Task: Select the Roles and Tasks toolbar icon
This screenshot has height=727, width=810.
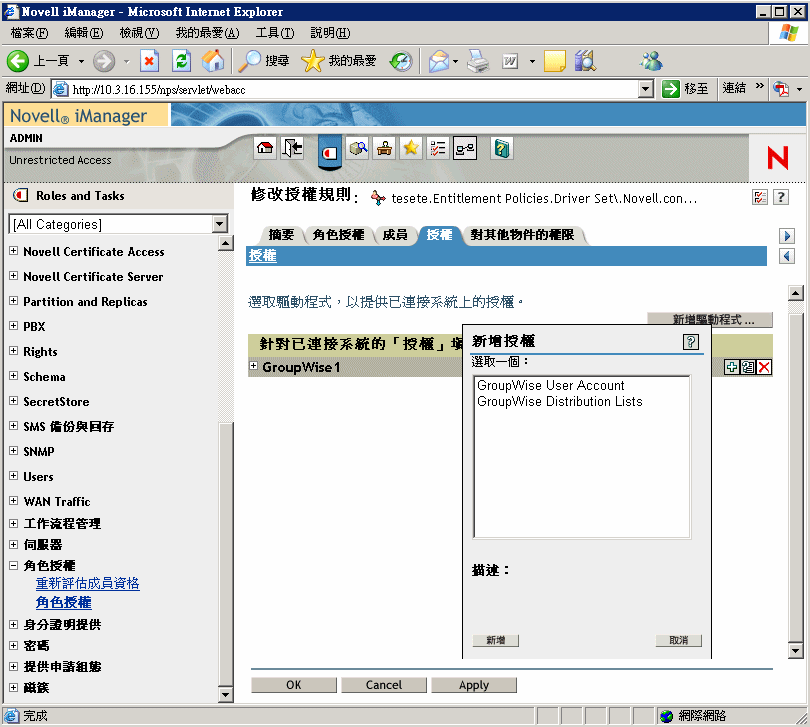Action: (x=330, y=152)
